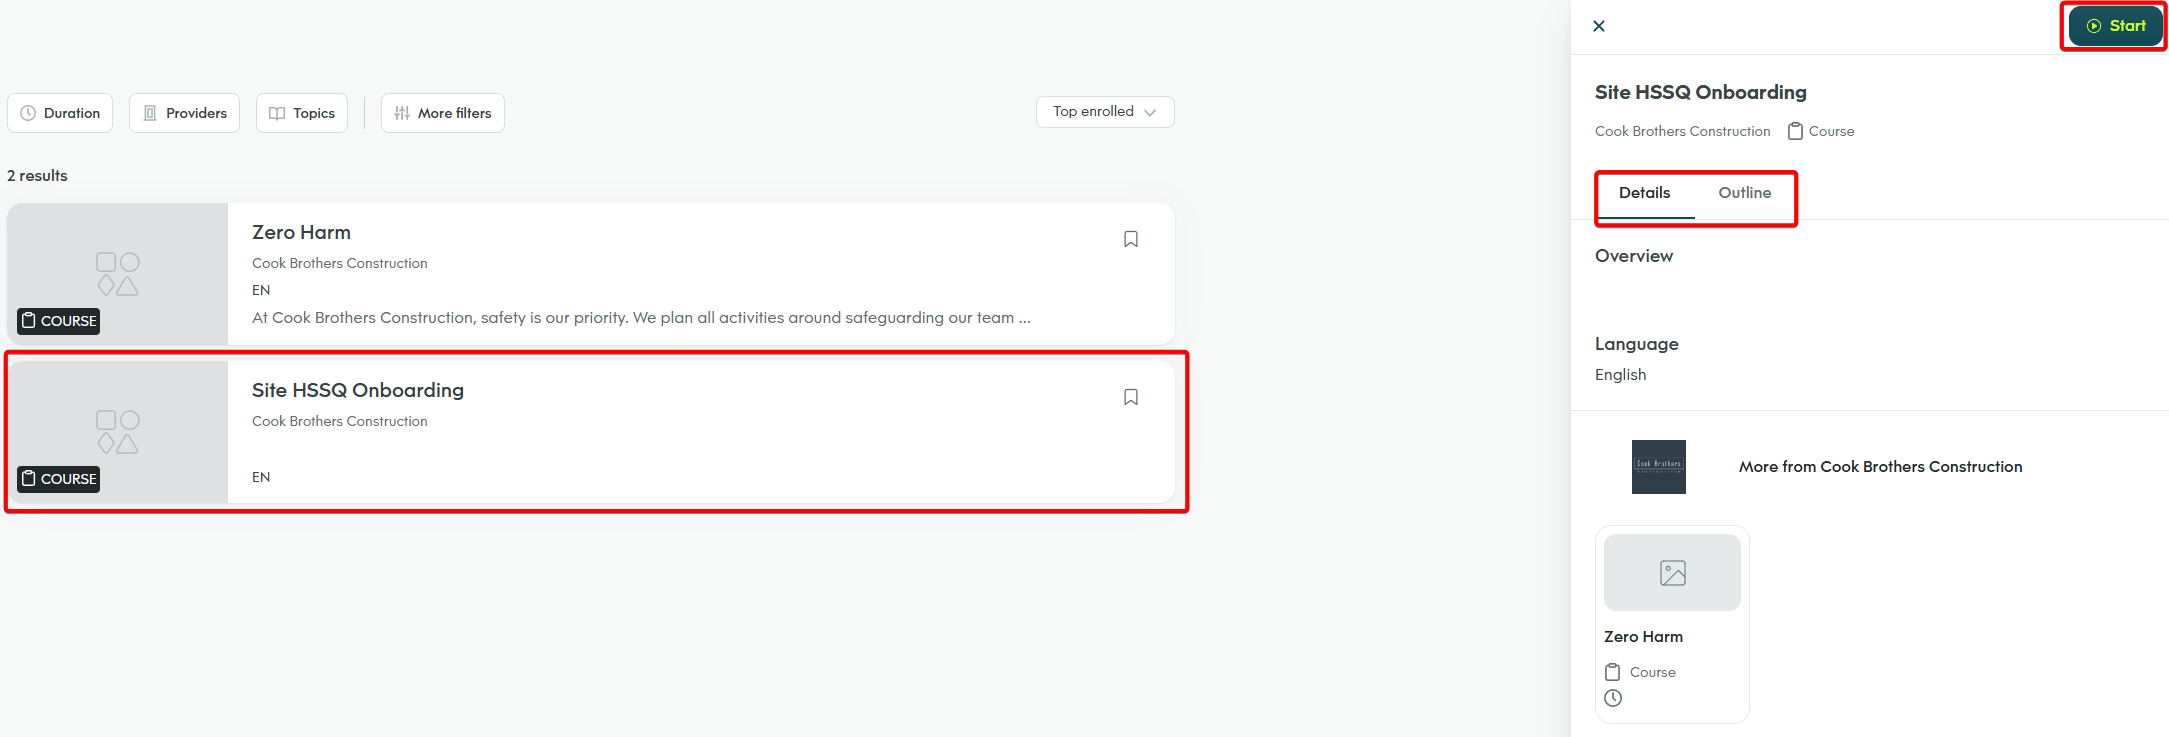
Task: Switch to the Outline tab
Action: (1744, 193)
